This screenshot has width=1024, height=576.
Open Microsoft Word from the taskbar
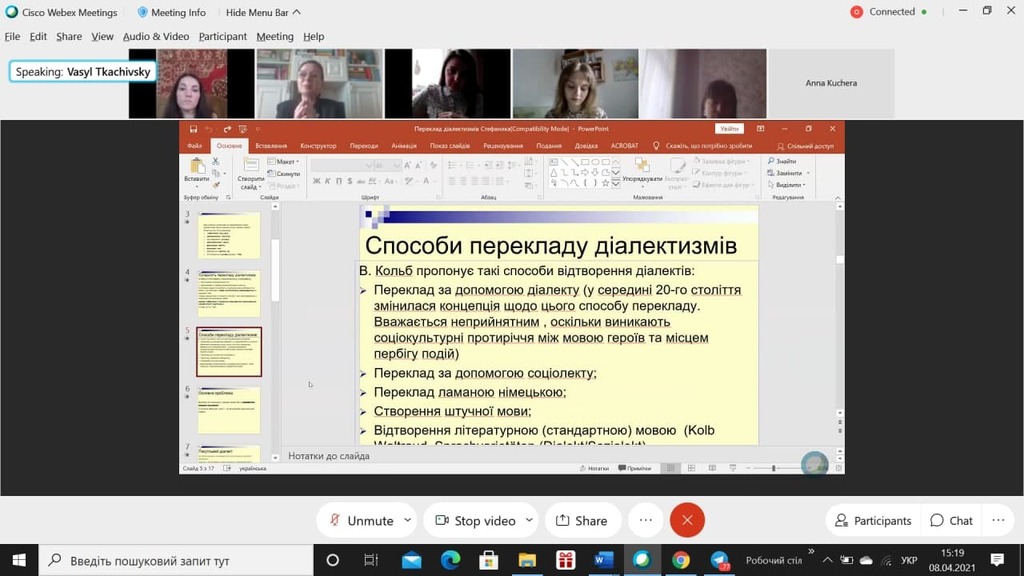pos(603,560)
